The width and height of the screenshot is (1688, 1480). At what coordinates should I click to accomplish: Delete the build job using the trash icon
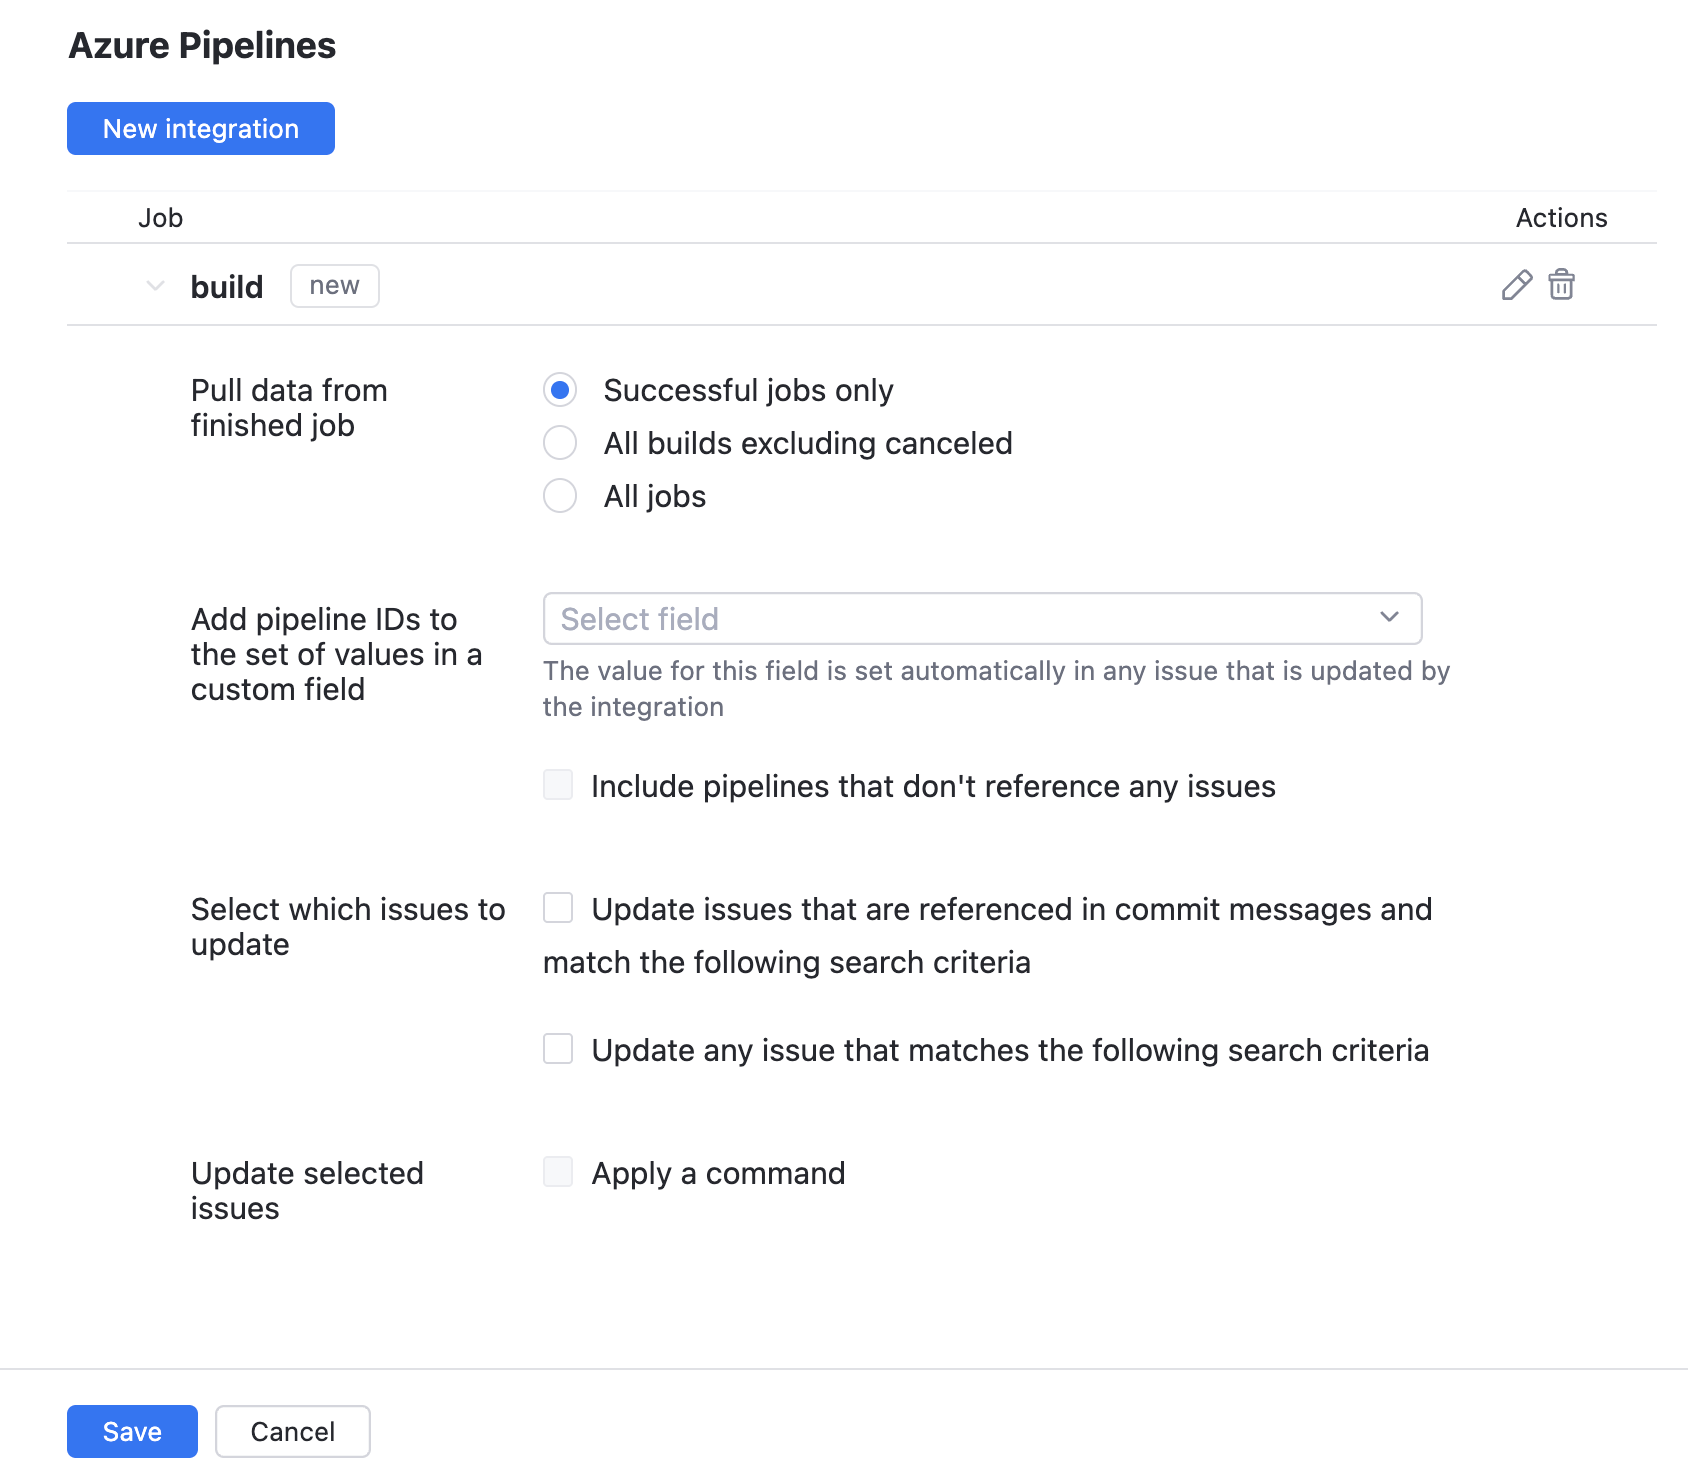pyautogui.click(x=1561, y=285)
